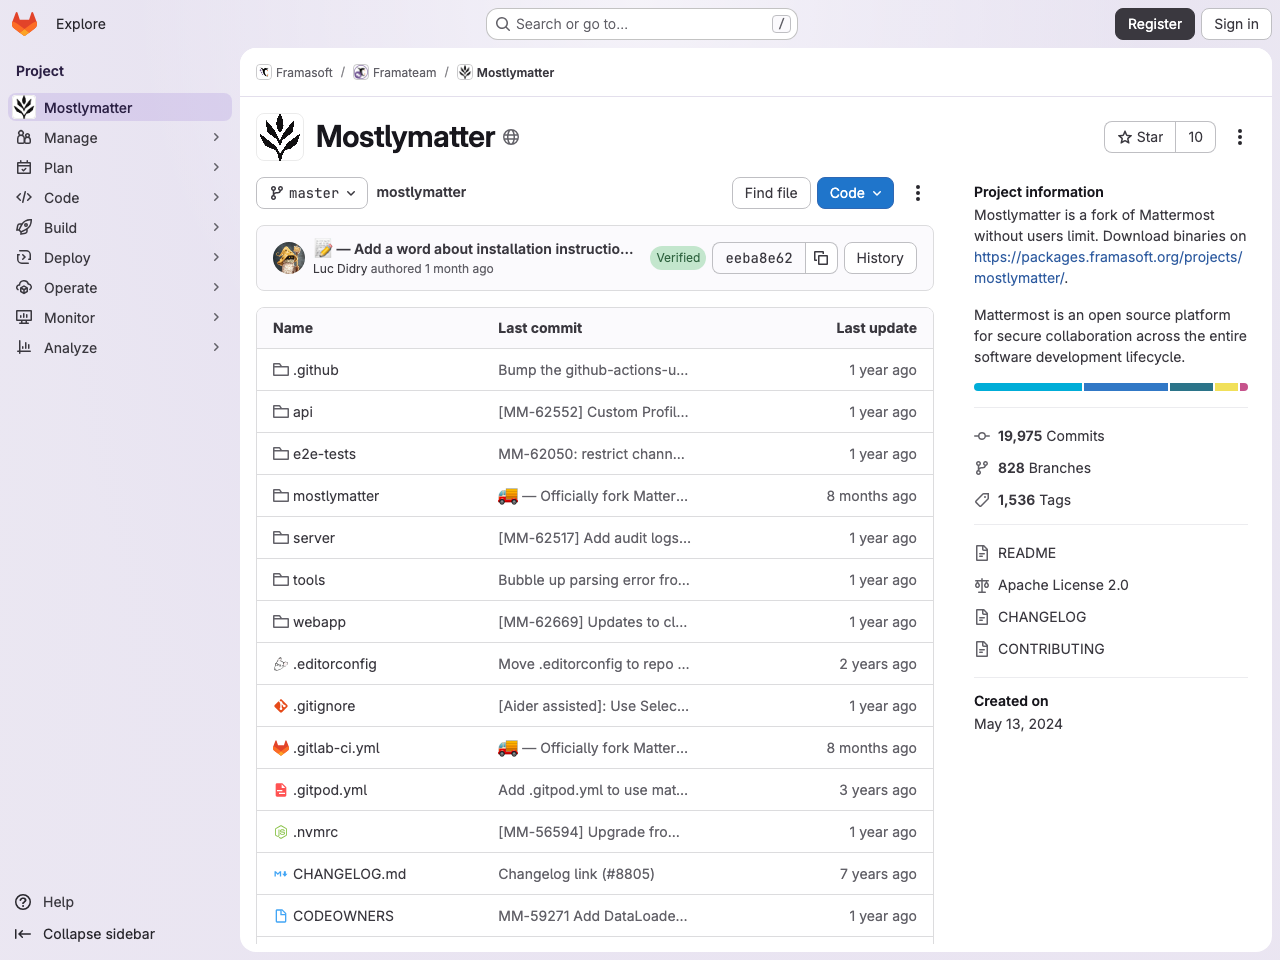Screen dimensions: 1280x960
Task: Click the GitLab logo in the top bar
Action: click(x=24, y=23)
